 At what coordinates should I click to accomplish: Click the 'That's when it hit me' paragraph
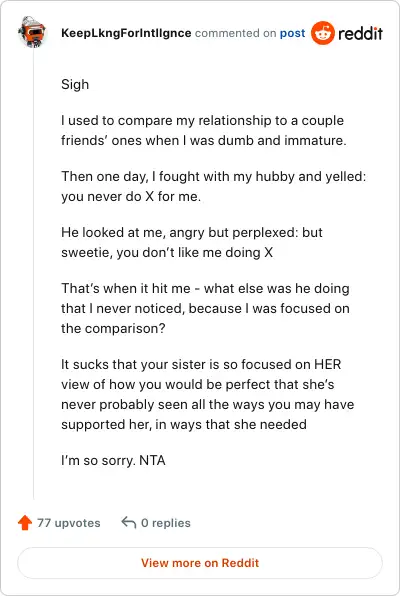(x=205, y=308)
